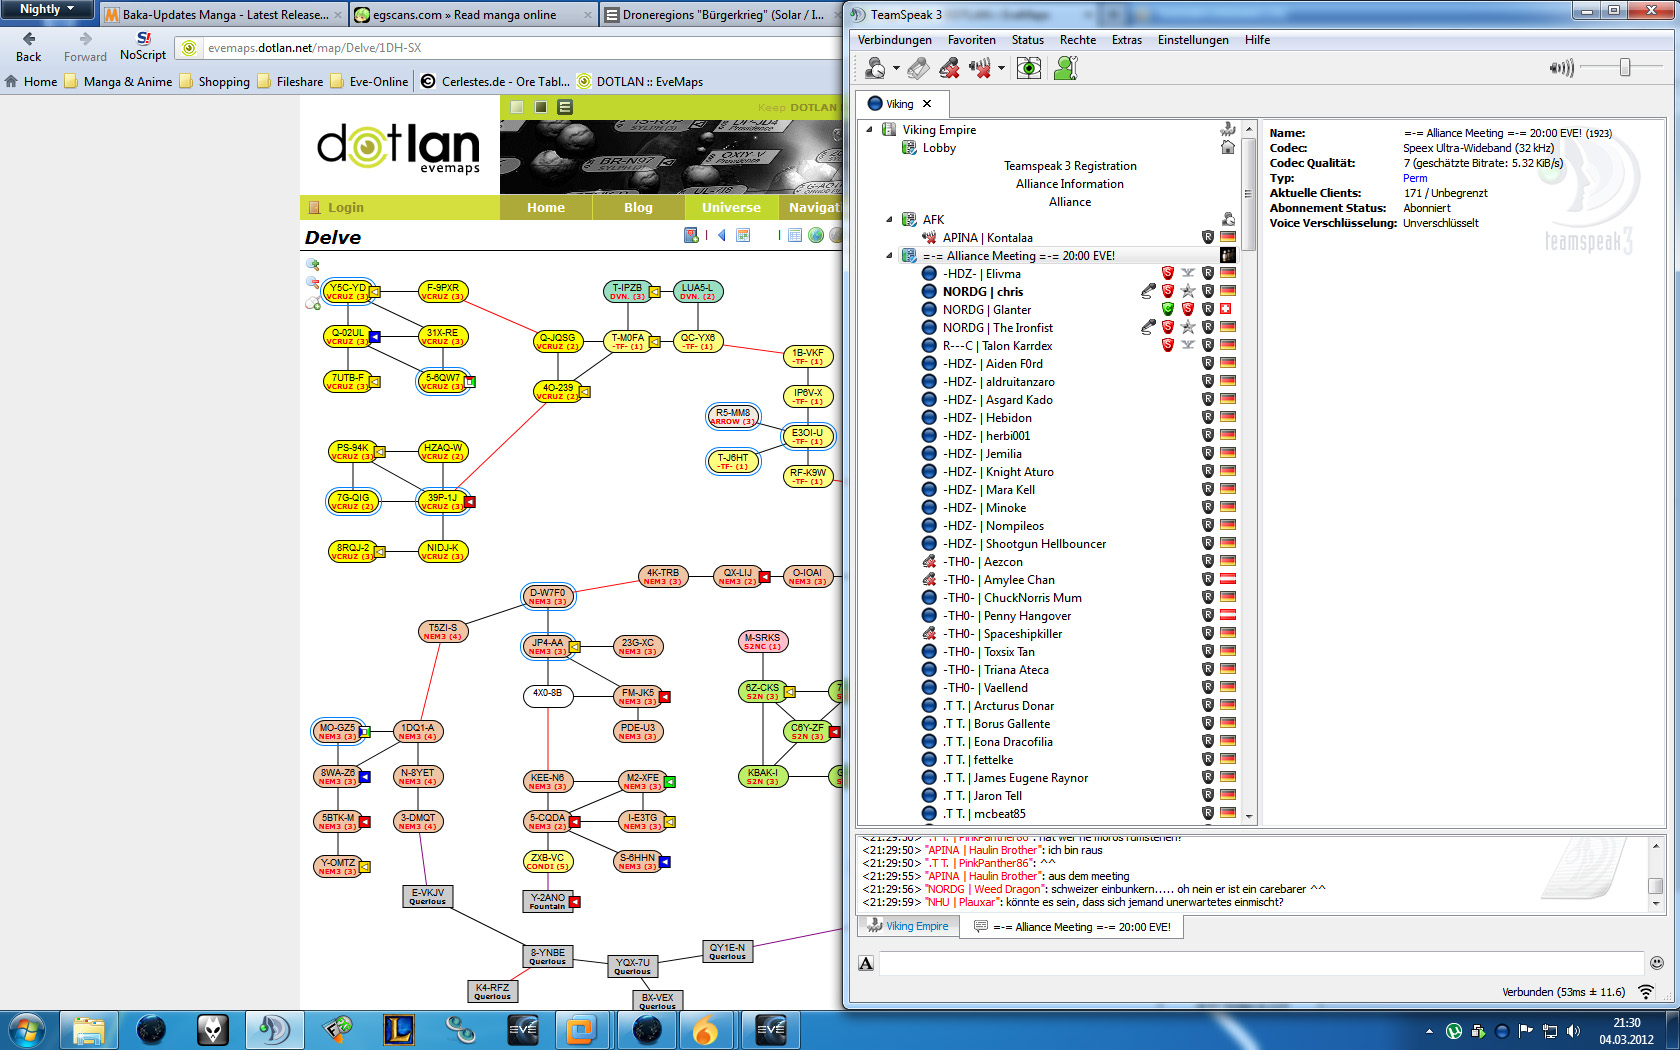This screenshot has width=1680, height=1050.
Task: Open the Extras menu
Action: click(1127, 40)
